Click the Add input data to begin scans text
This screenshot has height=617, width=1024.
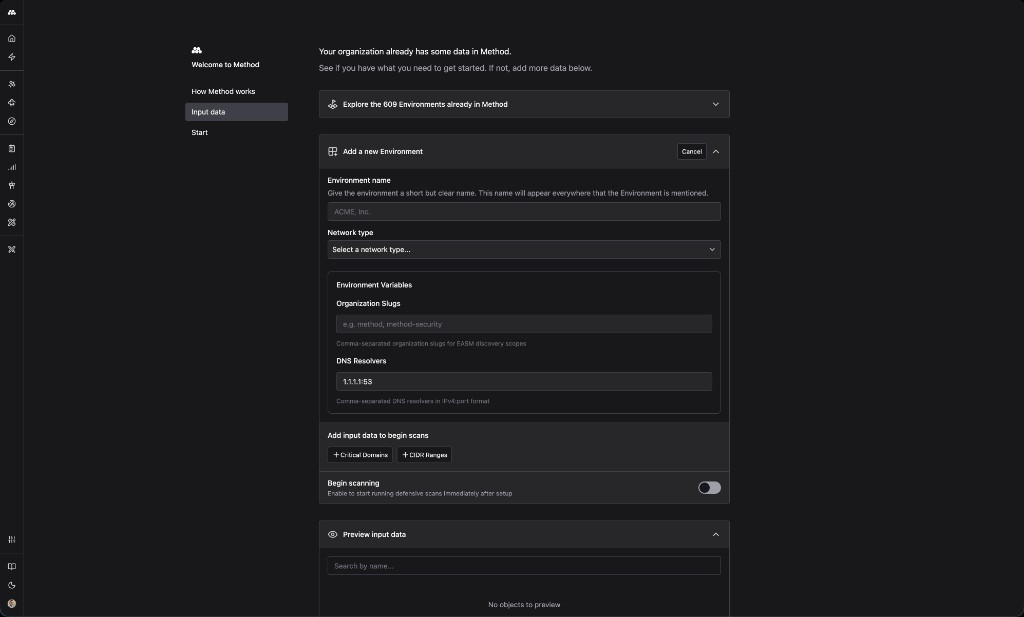coord(378,435)
